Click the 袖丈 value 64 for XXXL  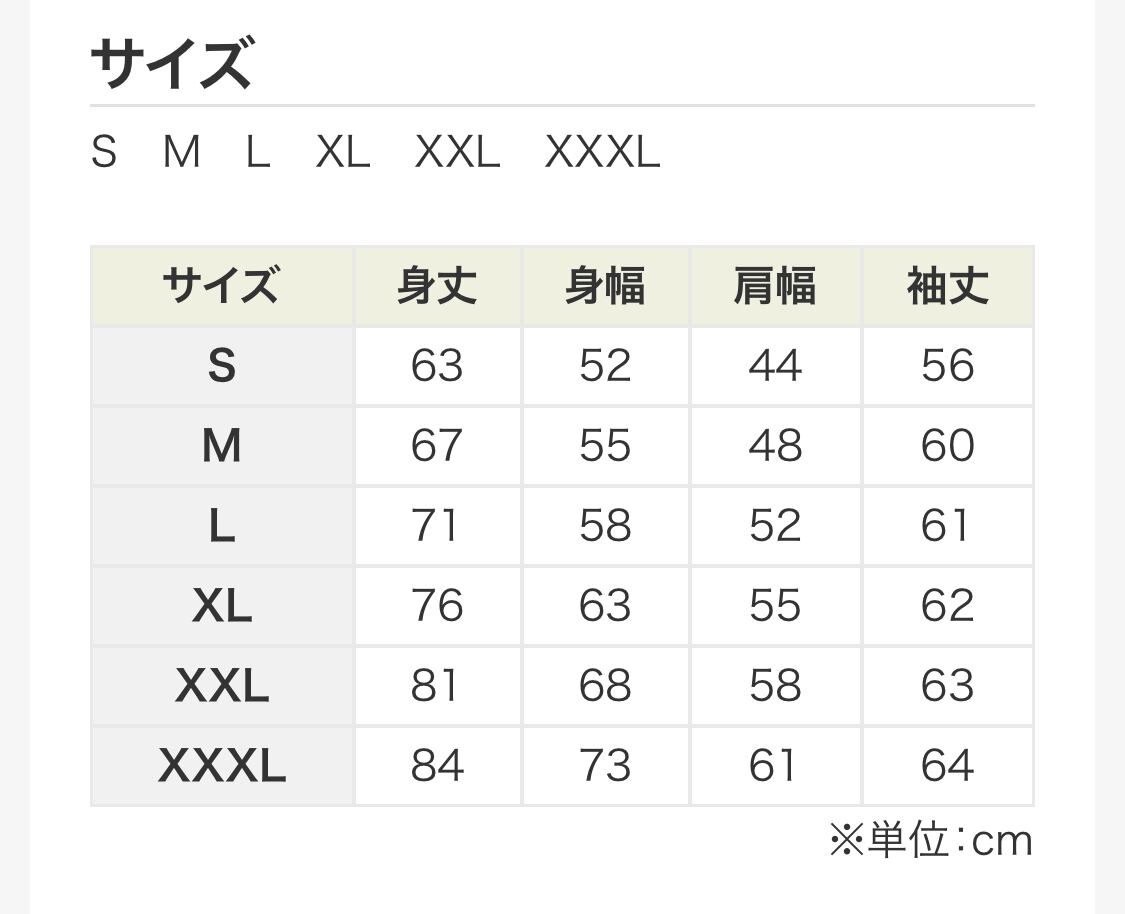coord(947,766)
